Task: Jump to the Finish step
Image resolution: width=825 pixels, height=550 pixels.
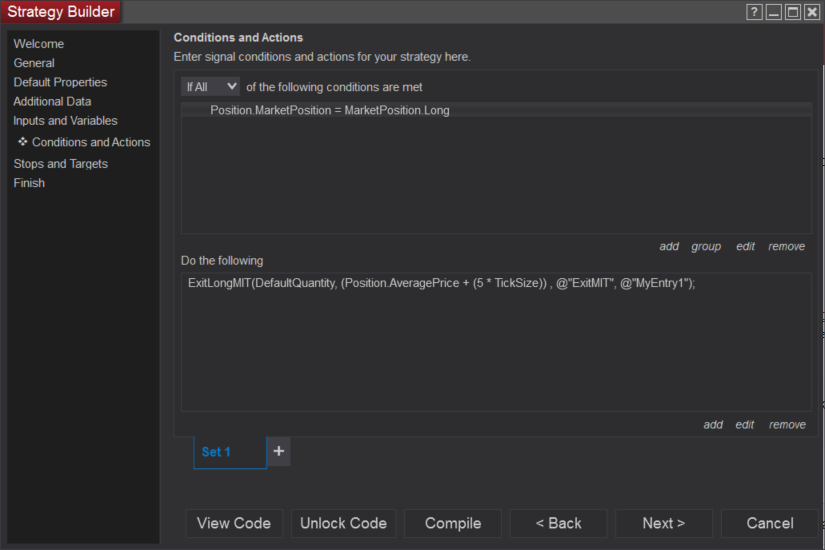Action: pyautogui.click(x=29, y=183)
